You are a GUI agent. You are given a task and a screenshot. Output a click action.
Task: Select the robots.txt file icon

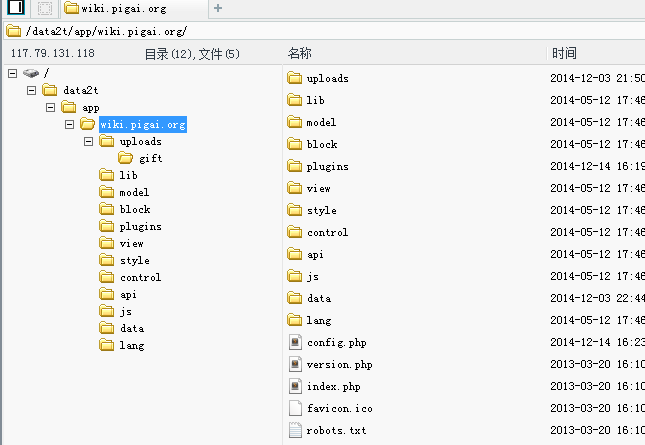click(295, 430)
